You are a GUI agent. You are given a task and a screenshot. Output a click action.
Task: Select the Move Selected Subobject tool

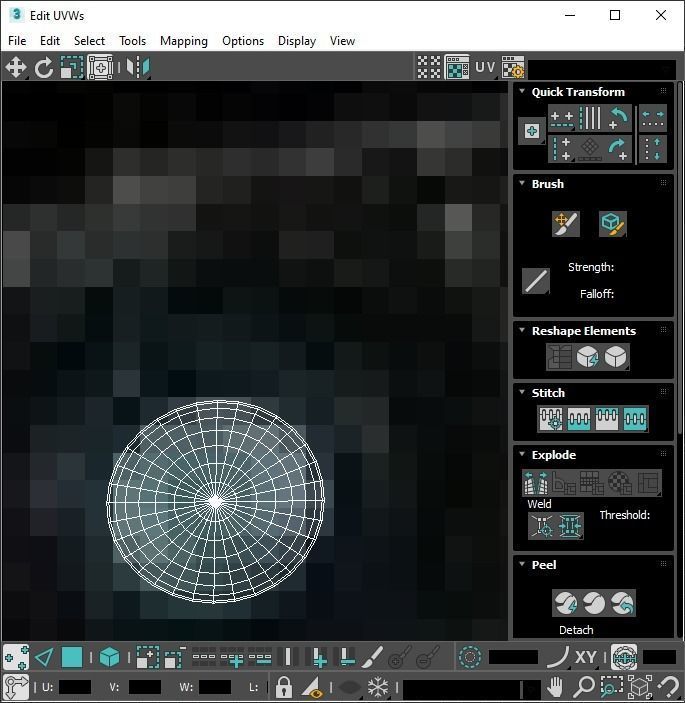coord(16,67)
